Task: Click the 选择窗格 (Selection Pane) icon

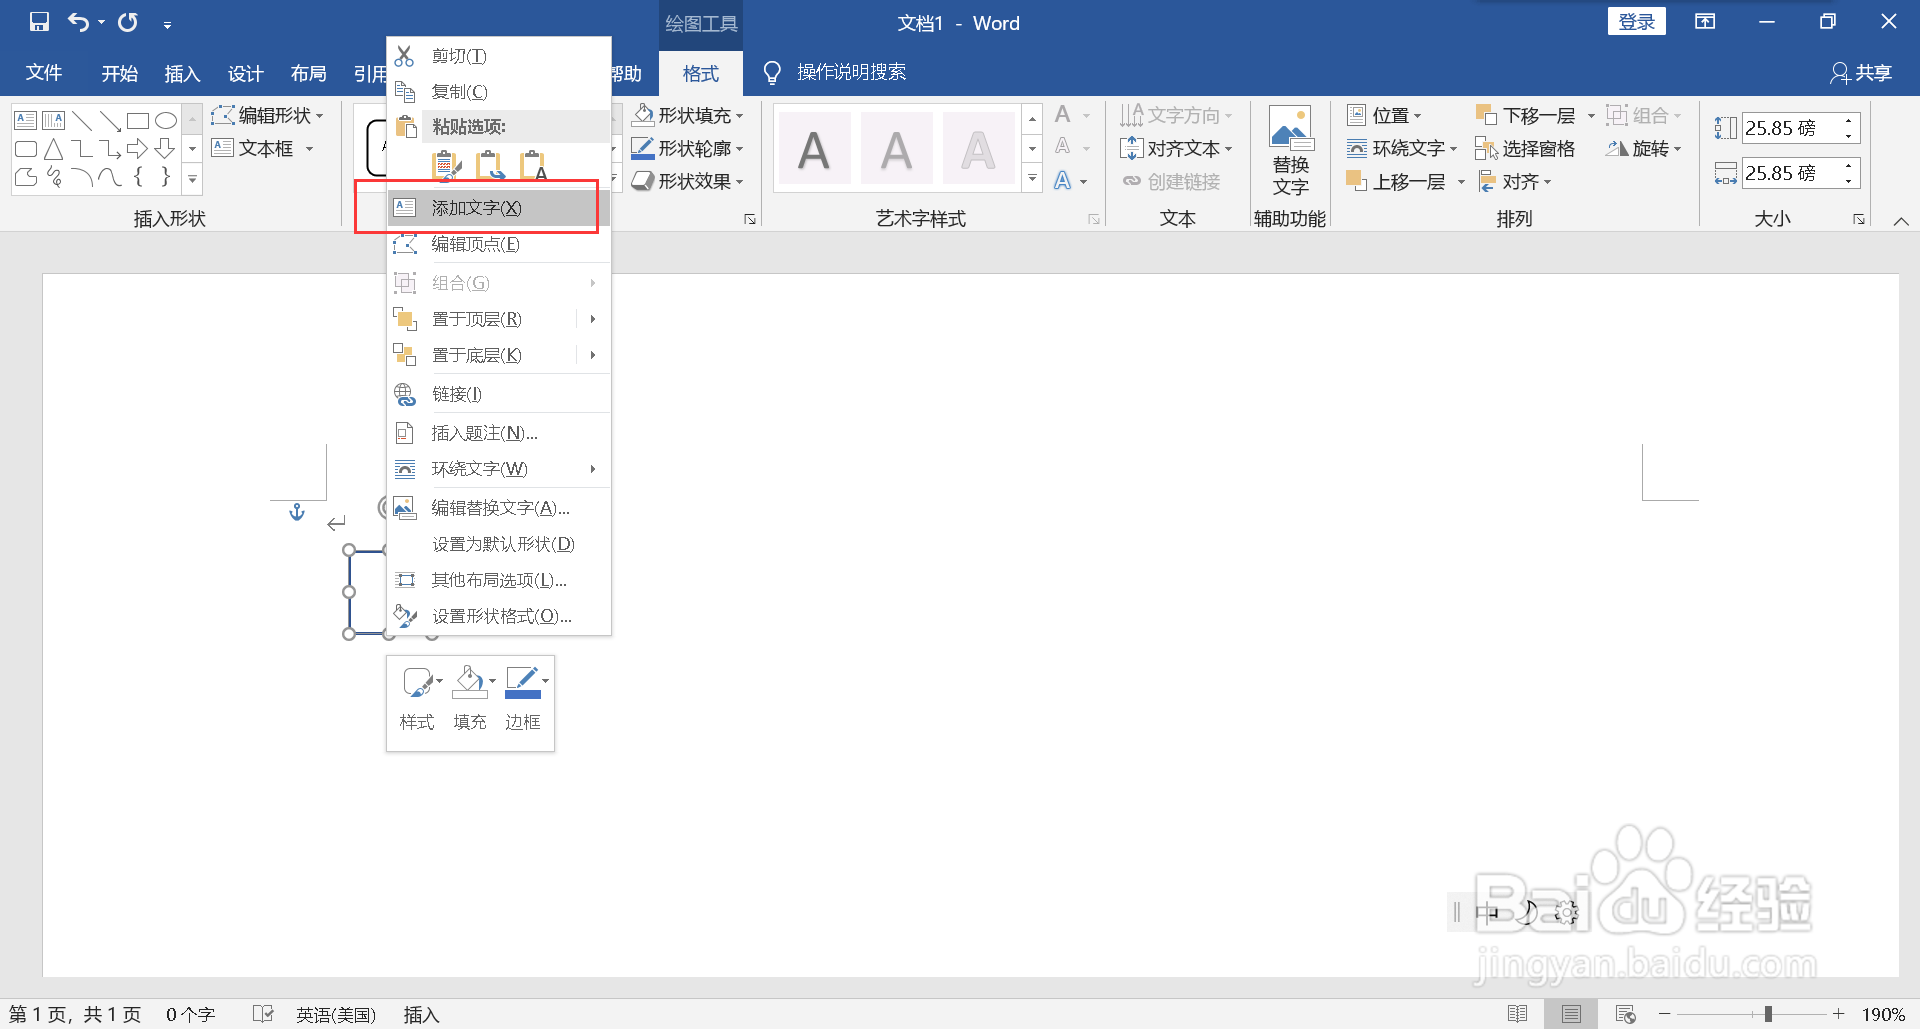Action: coord(1488,148)
